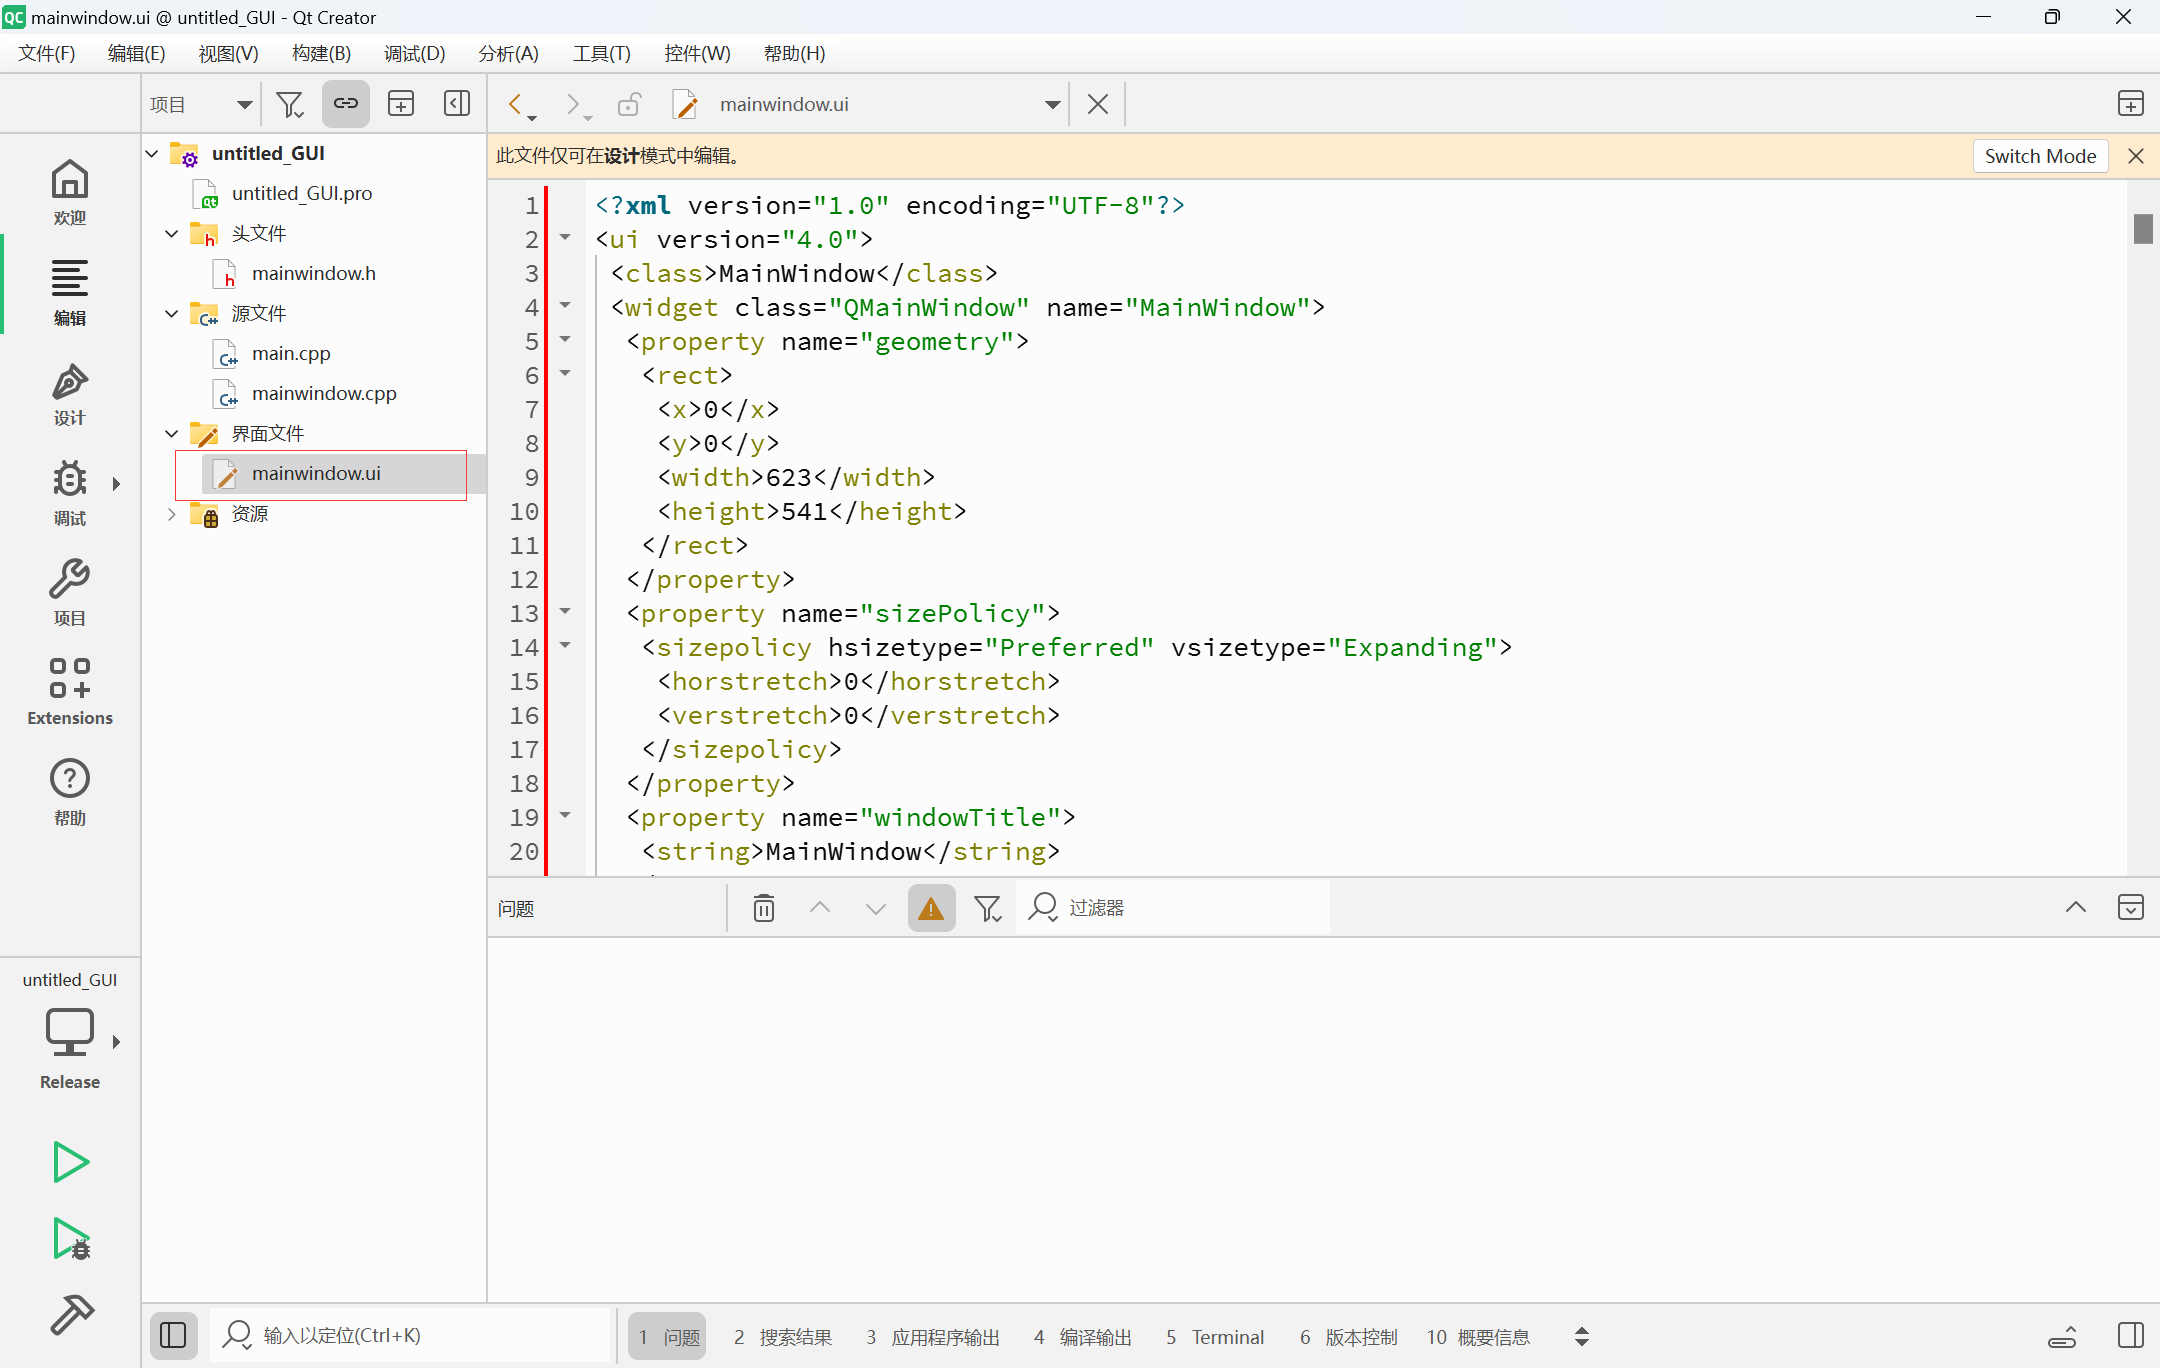Click the editor vertical scrollbar handle

pos(2142,229)
